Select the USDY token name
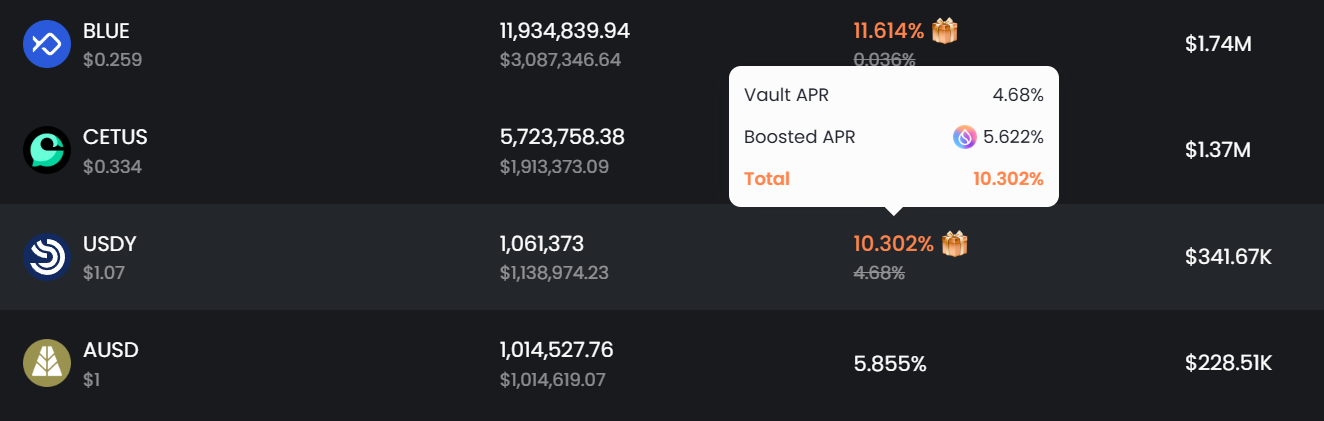Image resolution: width=1324 pixels, height=421 pixels. [x=110, y=244]
